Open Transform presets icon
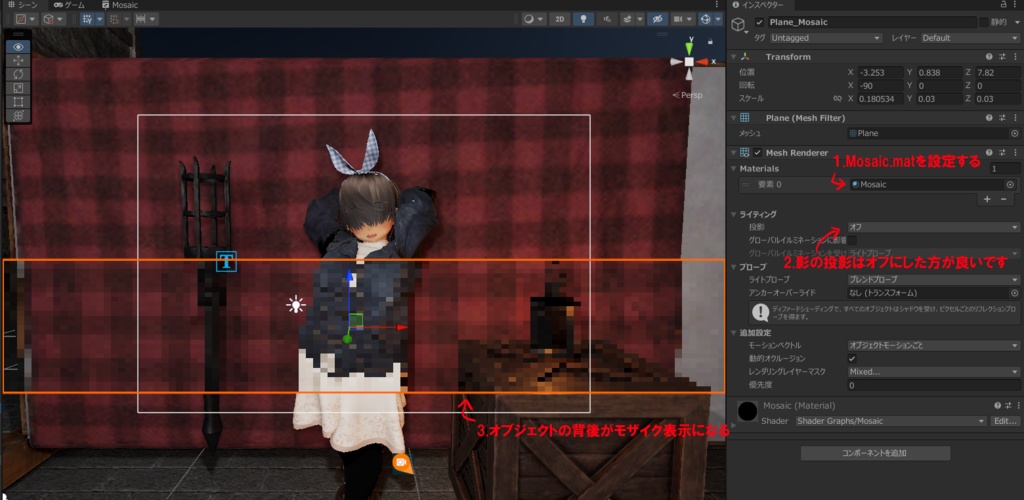 tap(1002, 57)
